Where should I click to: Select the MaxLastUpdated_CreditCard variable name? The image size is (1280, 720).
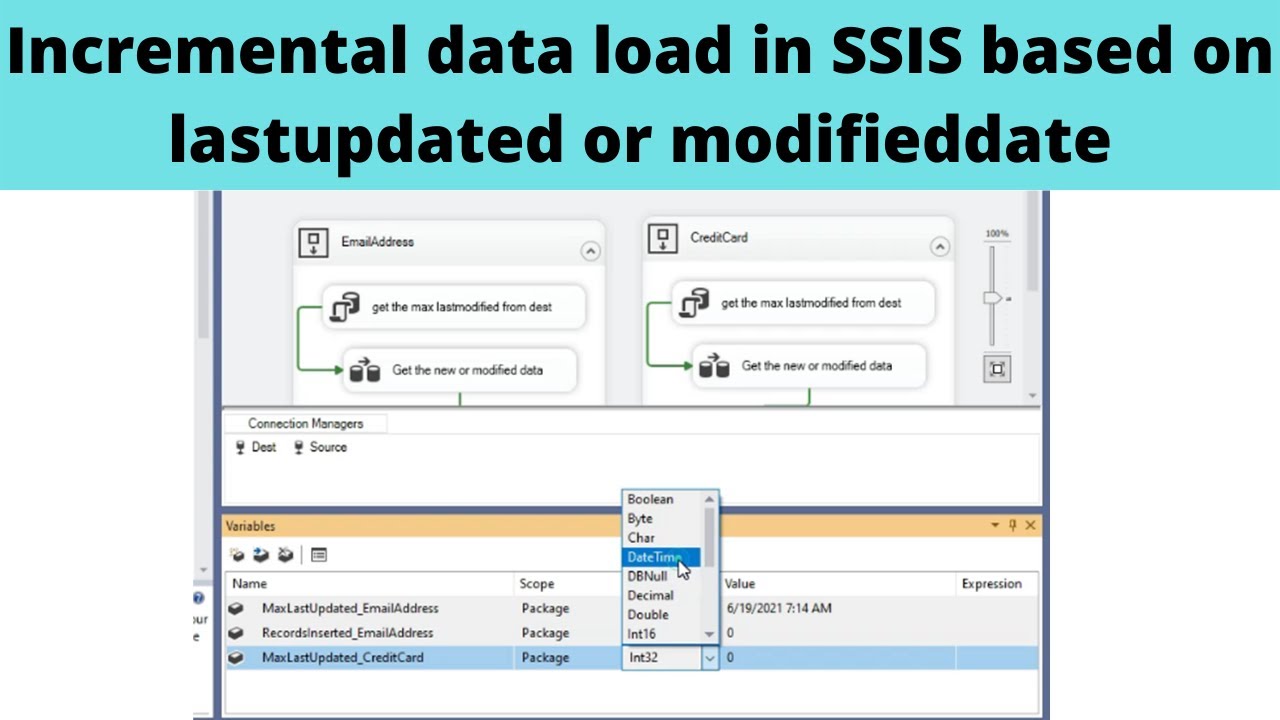(342, 658)
